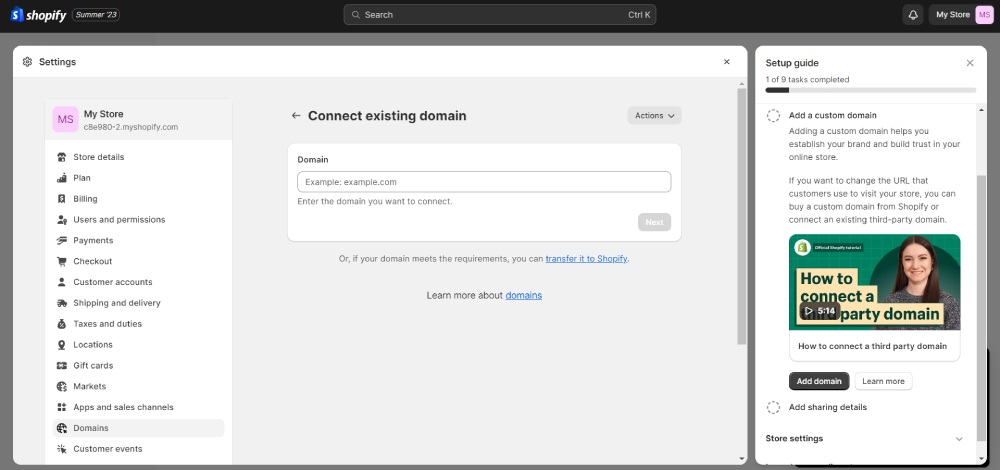
Task: Click the c8e980-2.myshopify.com store address
Action: coord(131,127)
